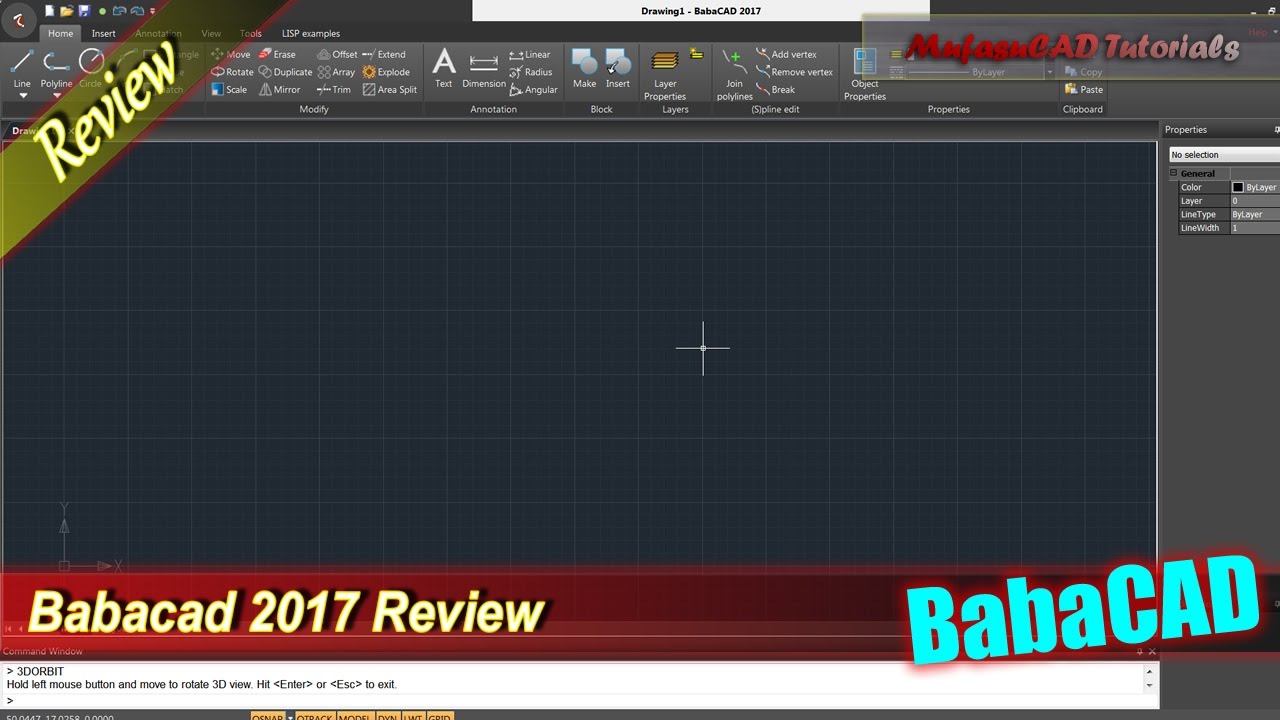1280x720 pixels.
Task: Click the Color ByLayer swatch in Properties
Action: click(x=1238, y=187)
